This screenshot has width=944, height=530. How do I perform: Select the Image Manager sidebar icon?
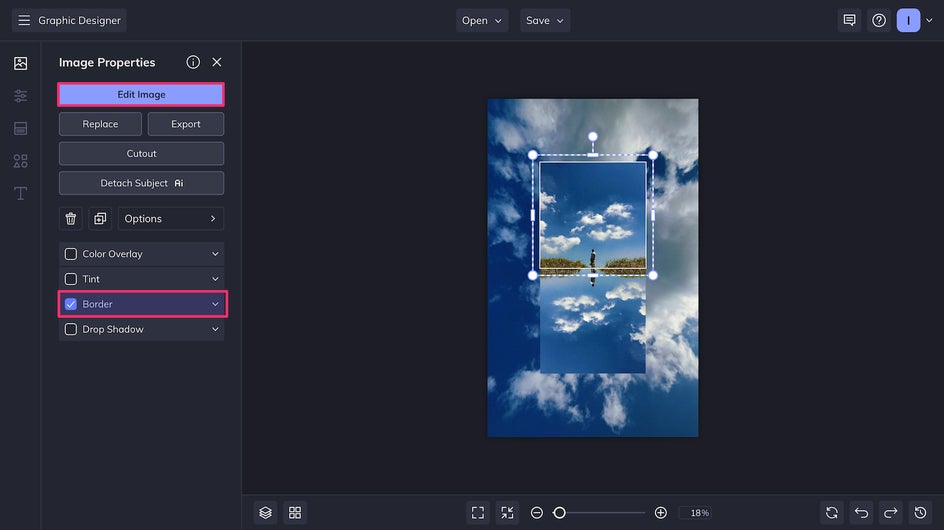(20, 63)
